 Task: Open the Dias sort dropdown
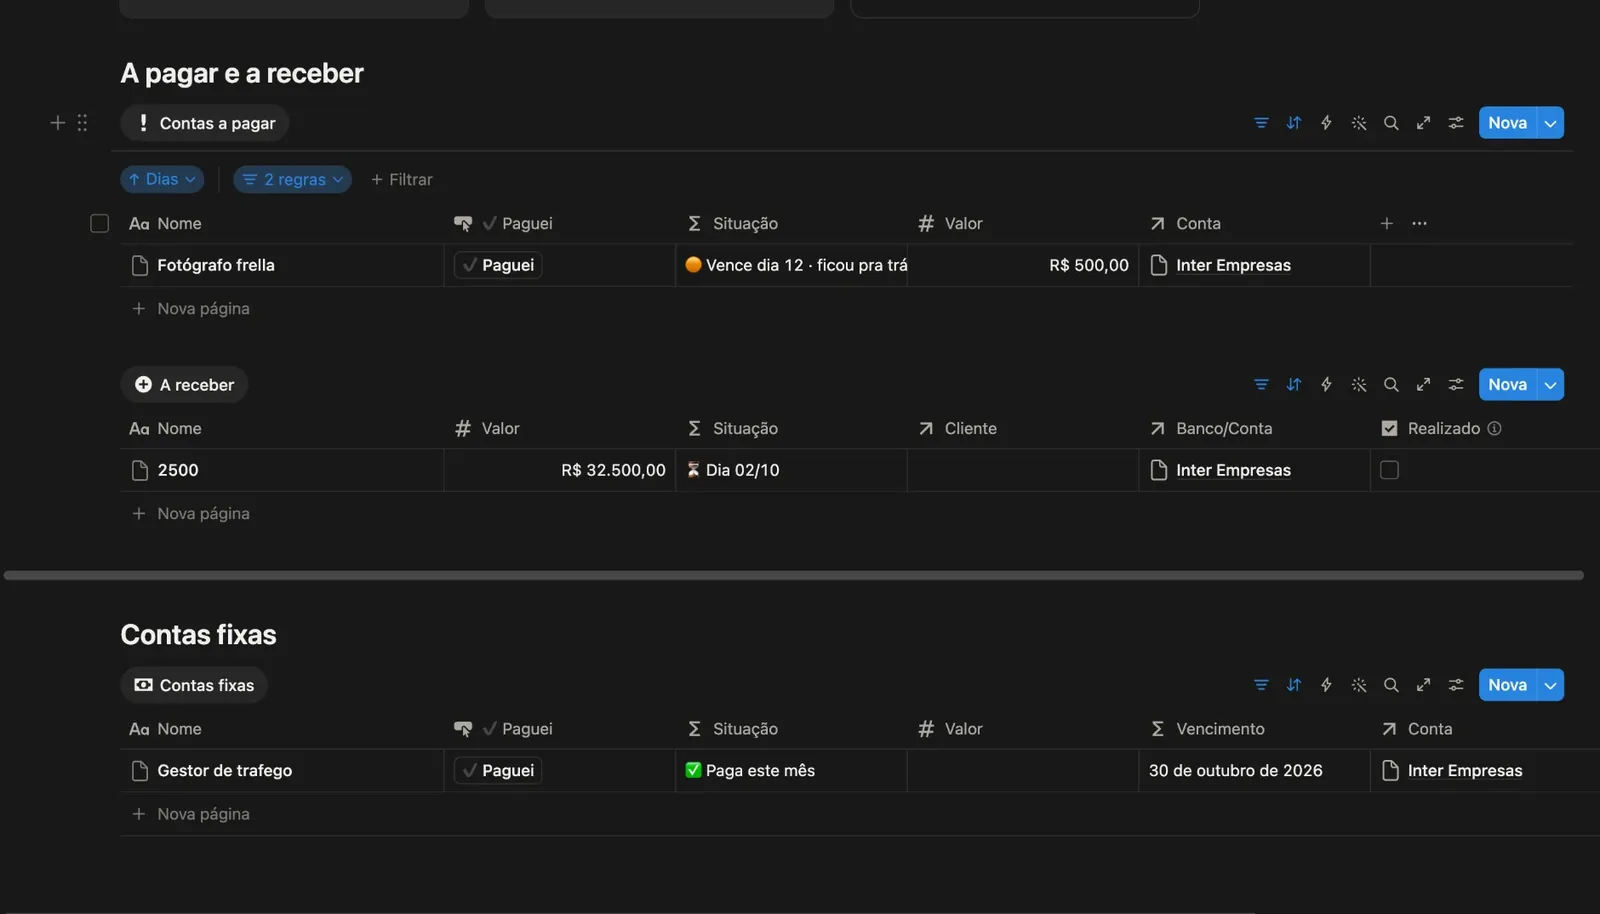click(x=162, y=179)
